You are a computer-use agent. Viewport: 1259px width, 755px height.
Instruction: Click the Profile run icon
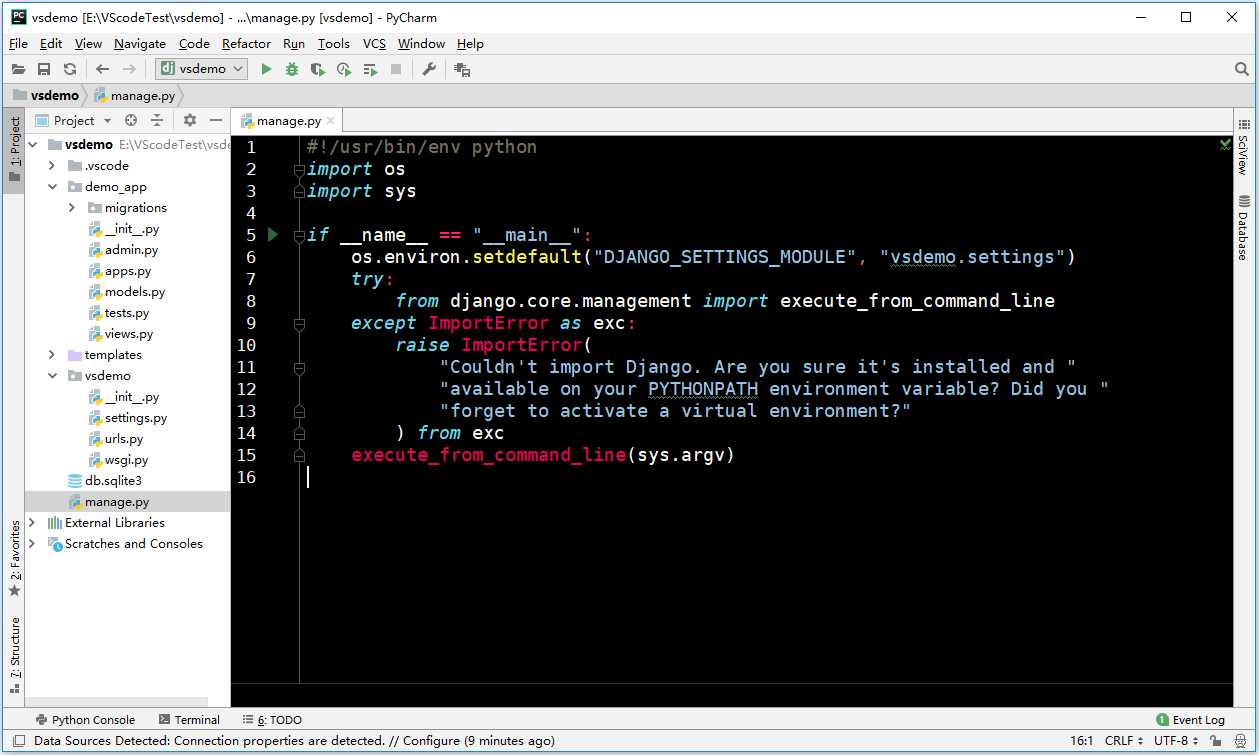(344, 69)
